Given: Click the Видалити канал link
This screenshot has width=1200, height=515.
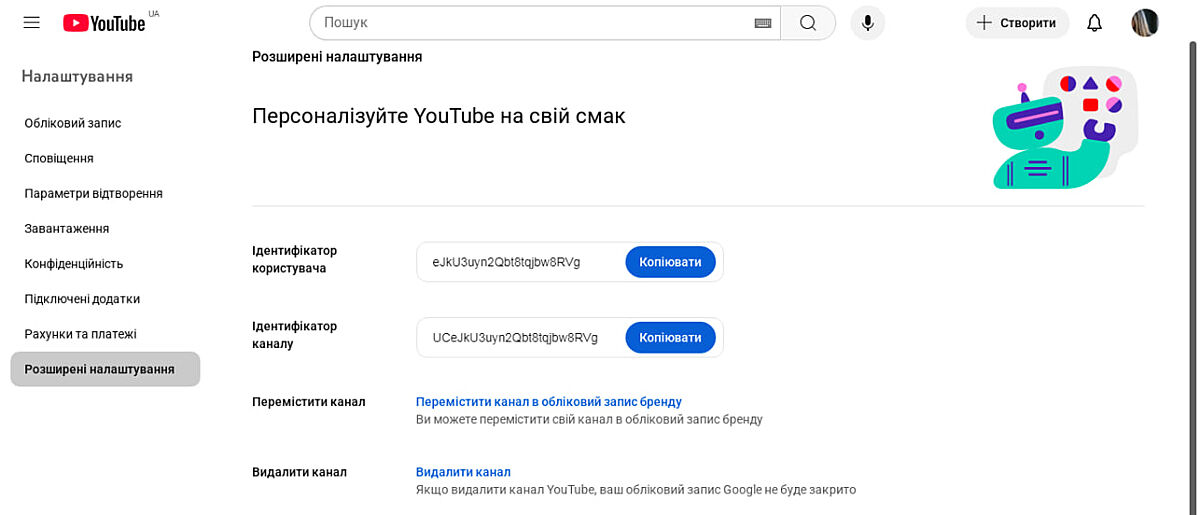Looking at the screenshot, I should click(x=463, y=472).
